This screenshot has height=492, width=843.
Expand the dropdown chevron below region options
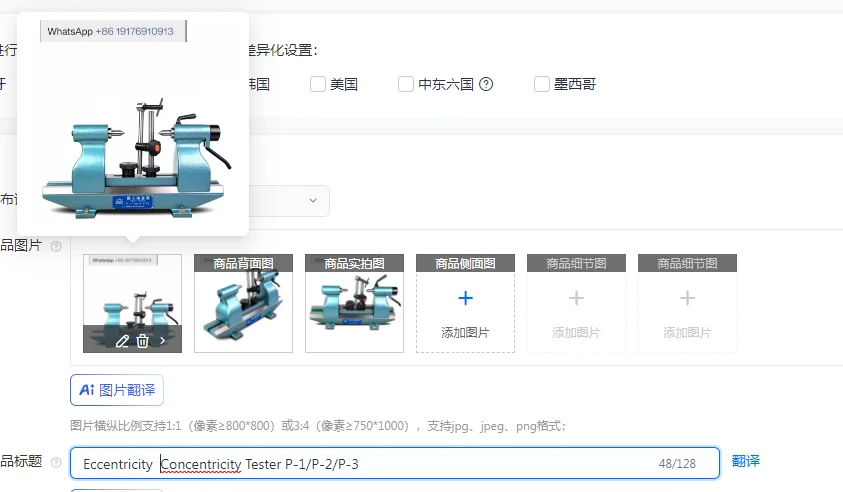[313, 201]
